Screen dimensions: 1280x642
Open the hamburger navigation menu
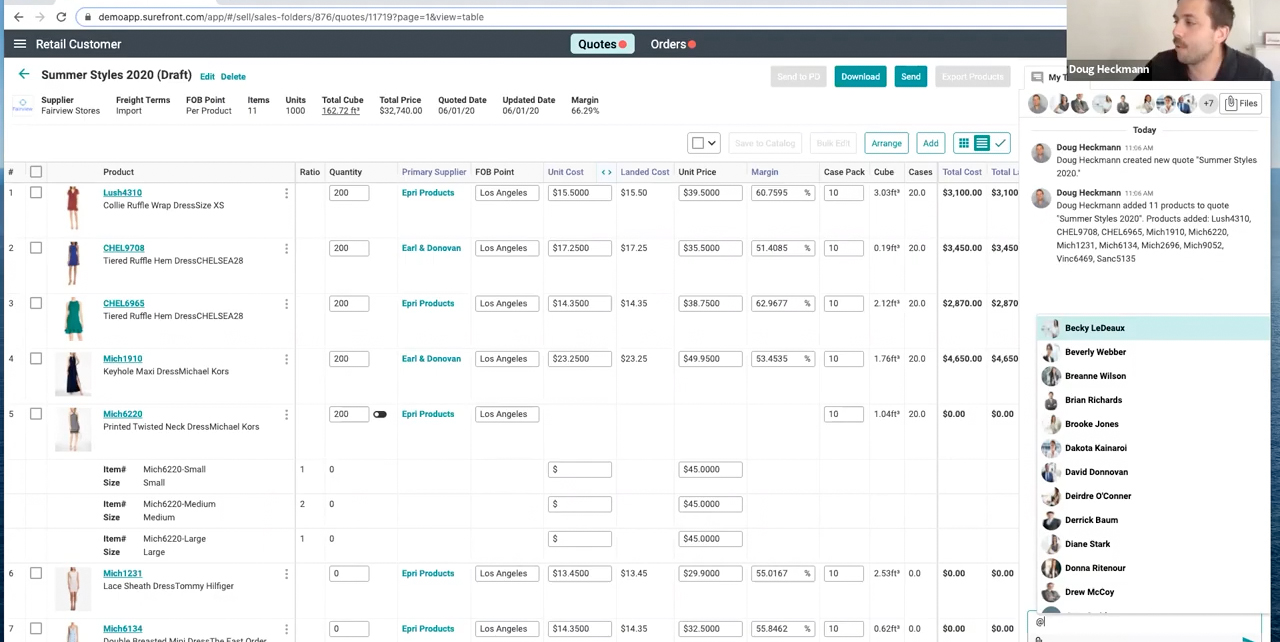[19, 44]
